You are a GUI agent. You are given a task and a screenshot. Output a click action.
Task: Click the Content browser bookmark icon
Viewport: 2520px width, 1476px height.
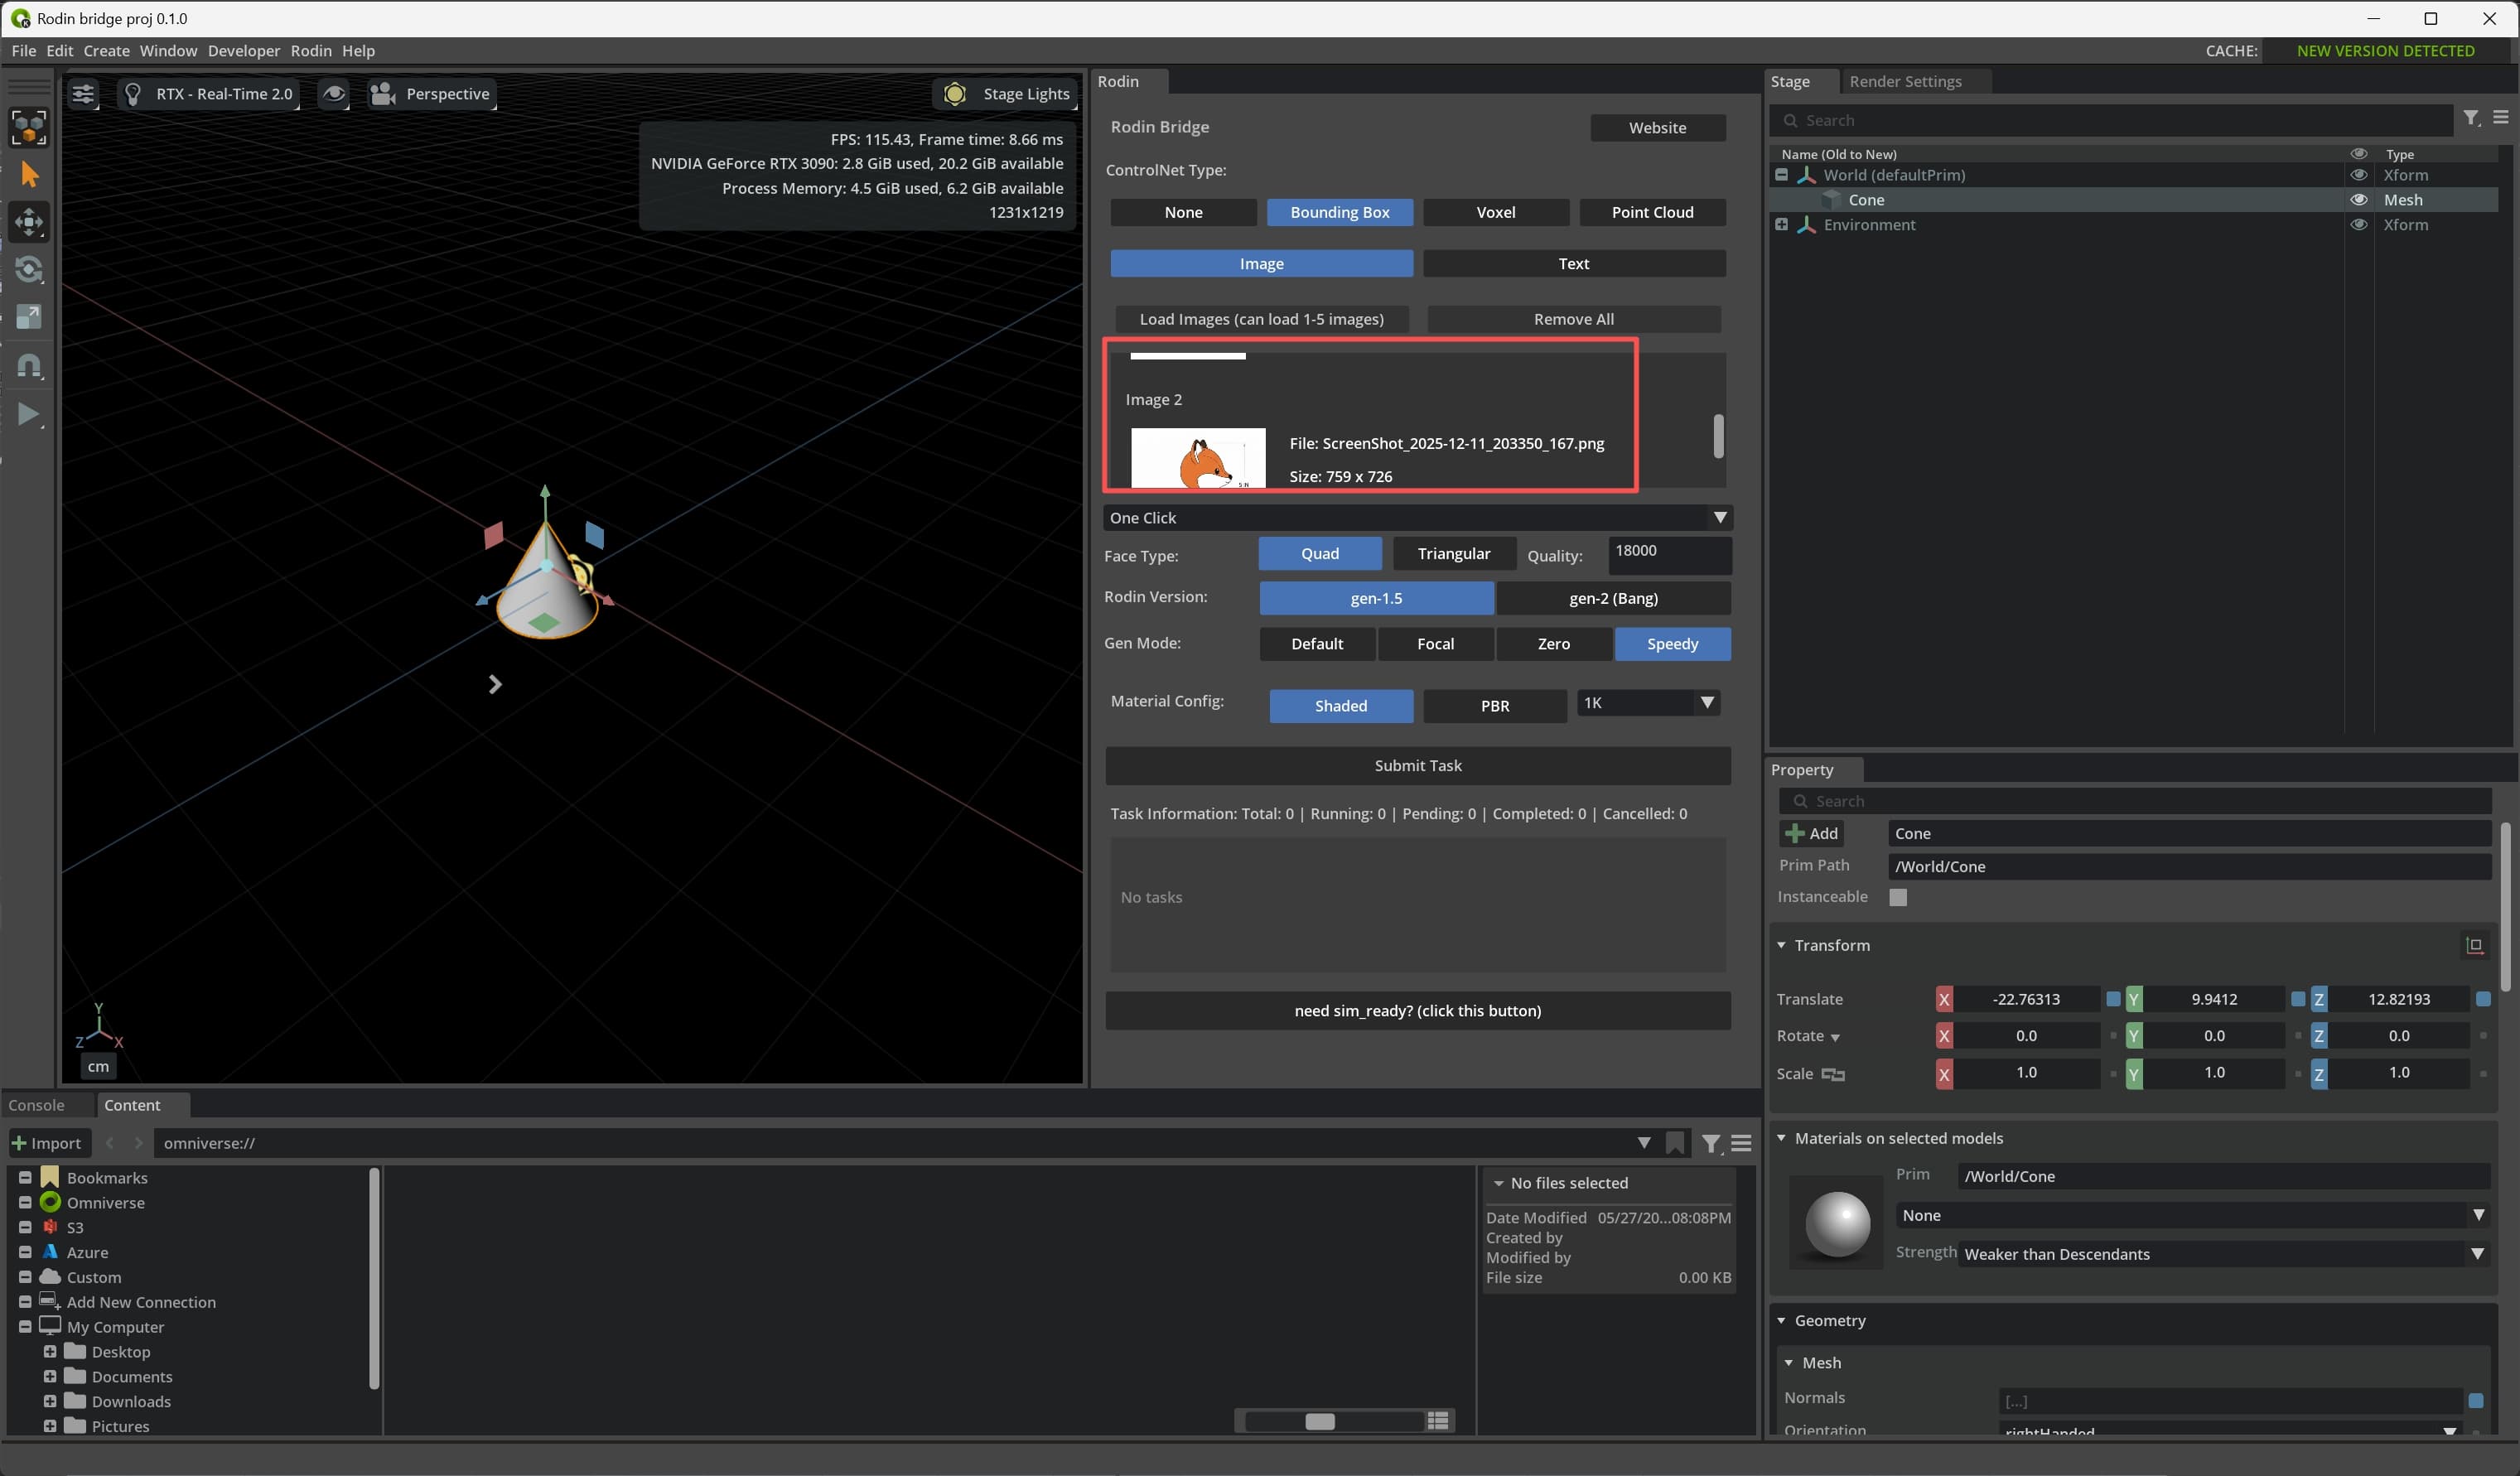pos(1675,1143)
